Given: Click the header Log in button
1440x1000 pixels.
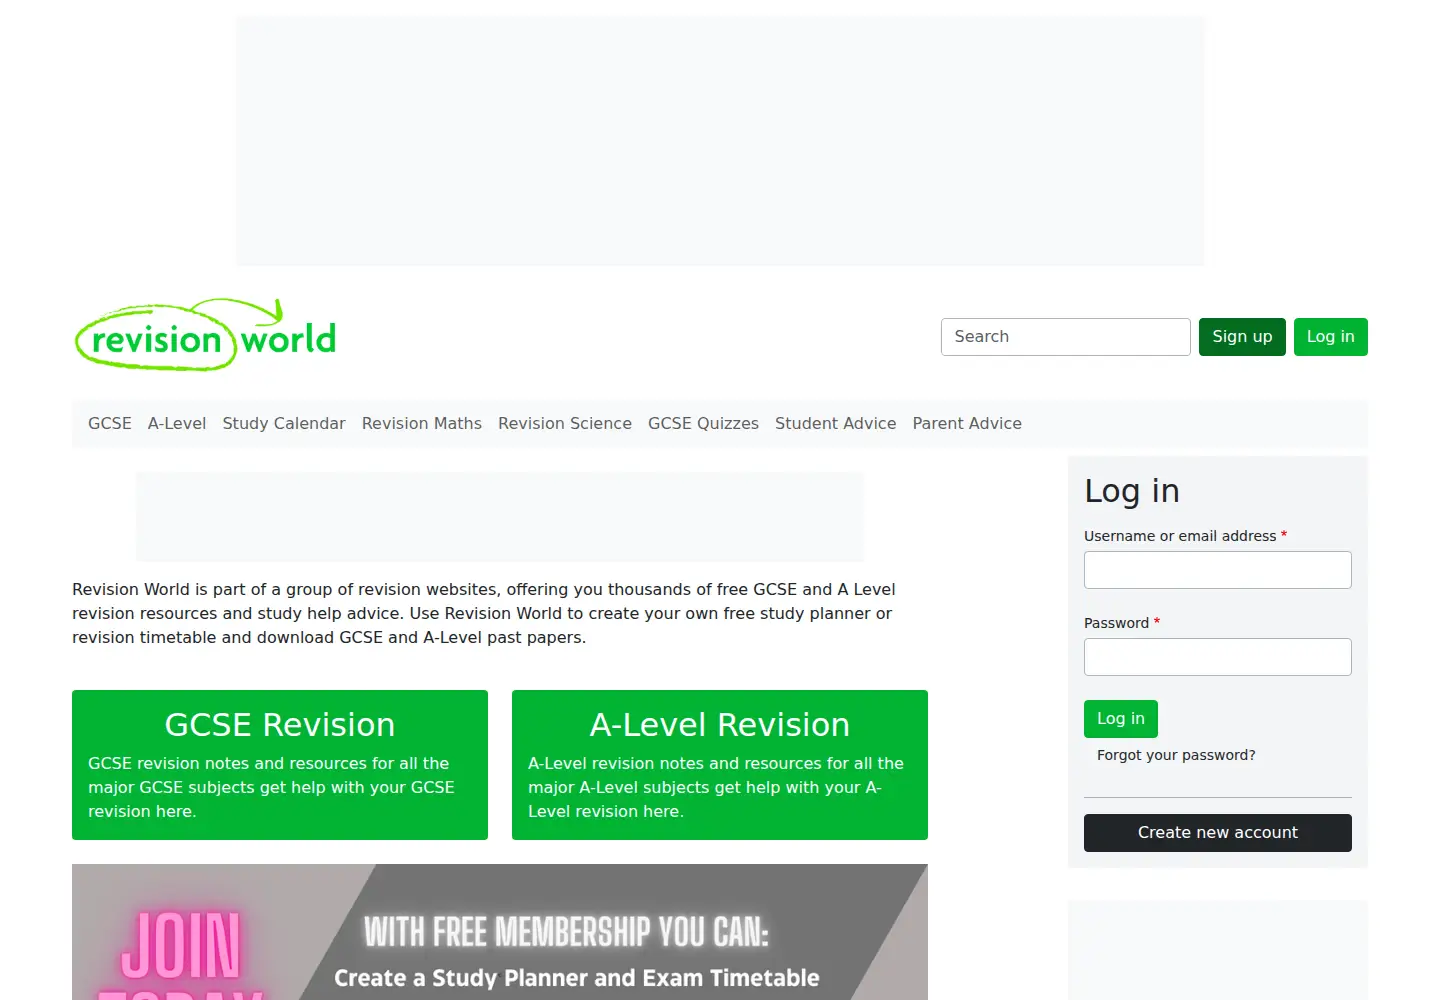Looking at the screenshot, I should click(1330, 337).
